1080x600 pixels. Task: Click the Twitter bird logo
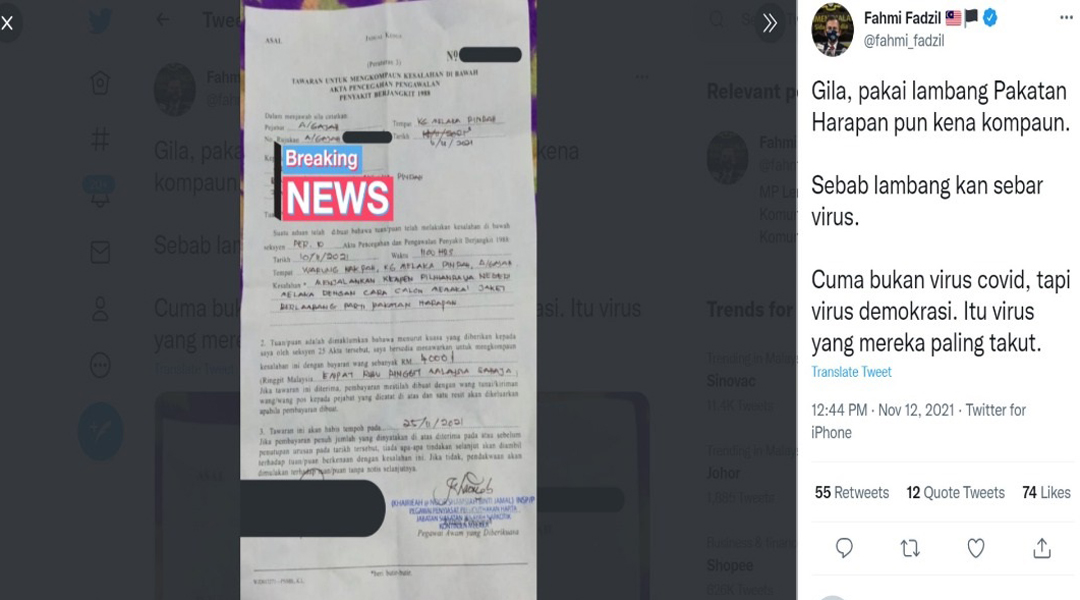point(100,21)
